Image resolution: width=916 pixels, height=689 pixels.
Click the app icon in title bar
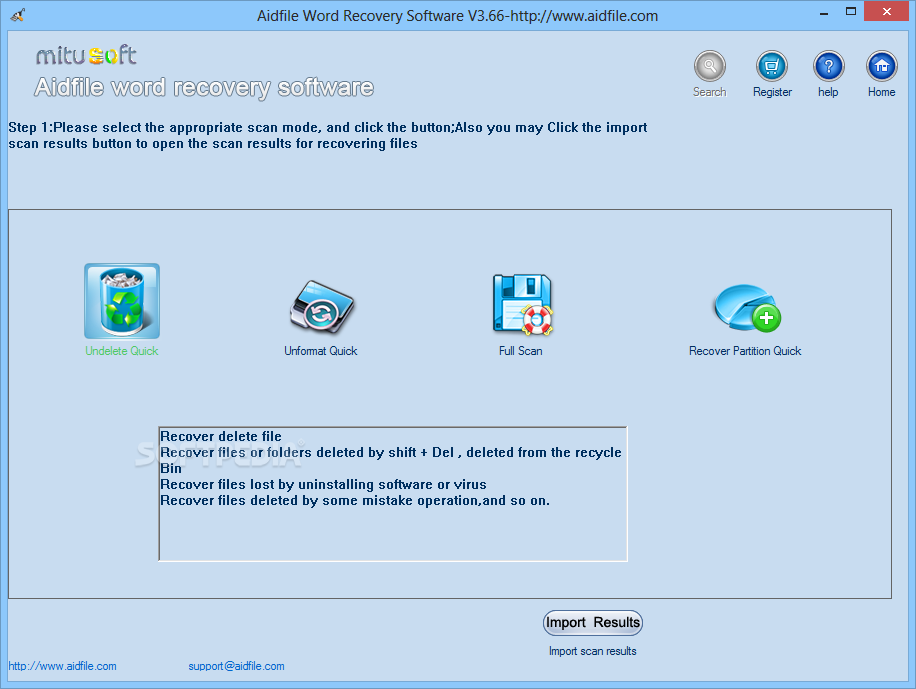click(17, 15)
